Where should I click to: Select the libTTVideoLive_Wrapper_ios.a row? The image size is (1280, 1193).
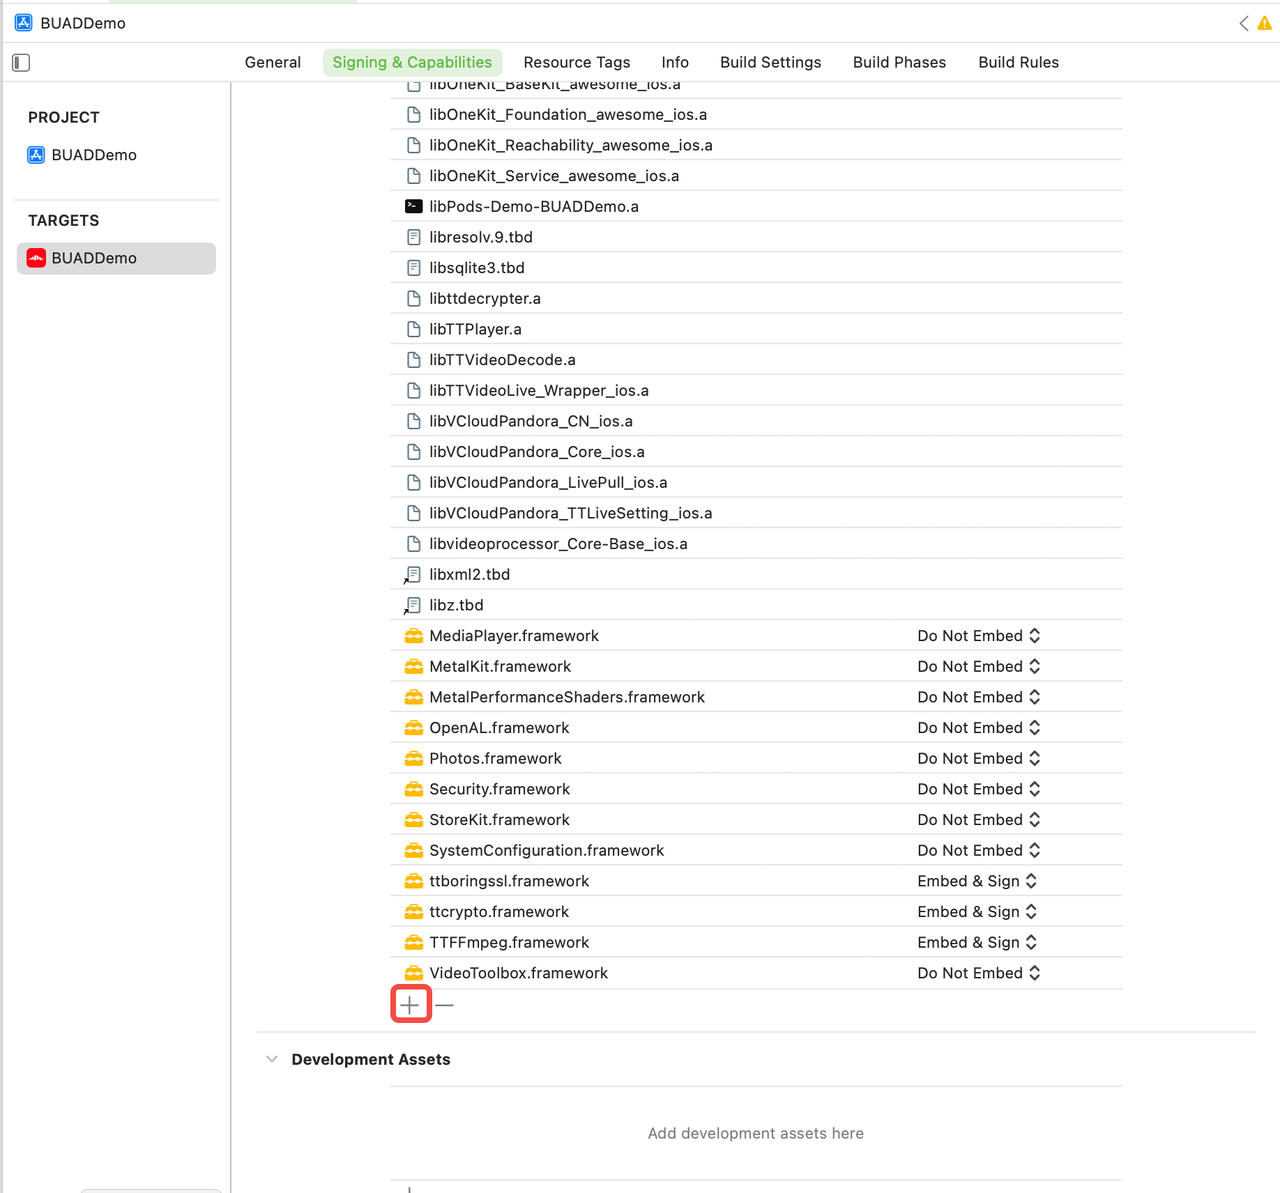coord(756,390)
